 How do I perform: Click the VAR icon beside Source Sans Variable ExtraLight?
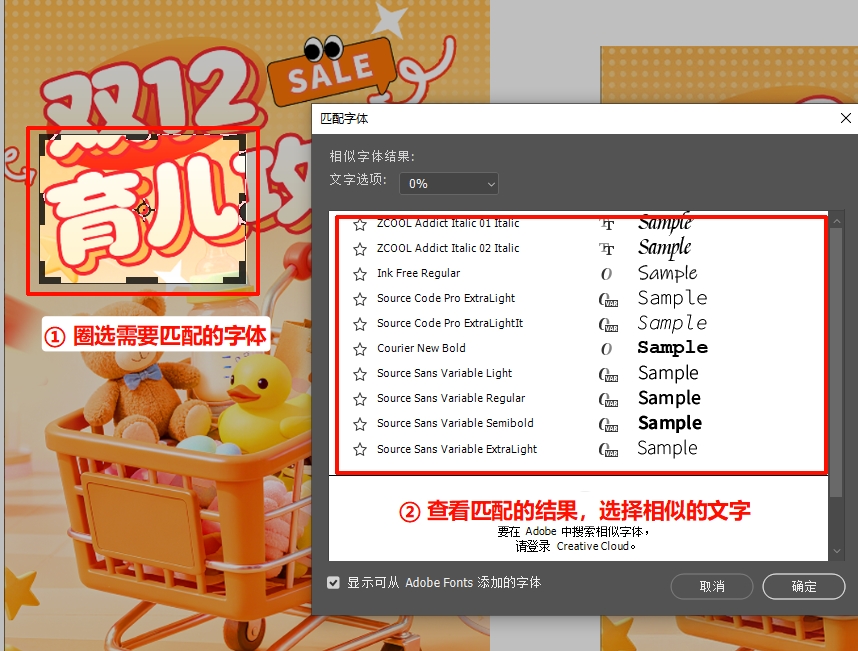tap(607, 448)
